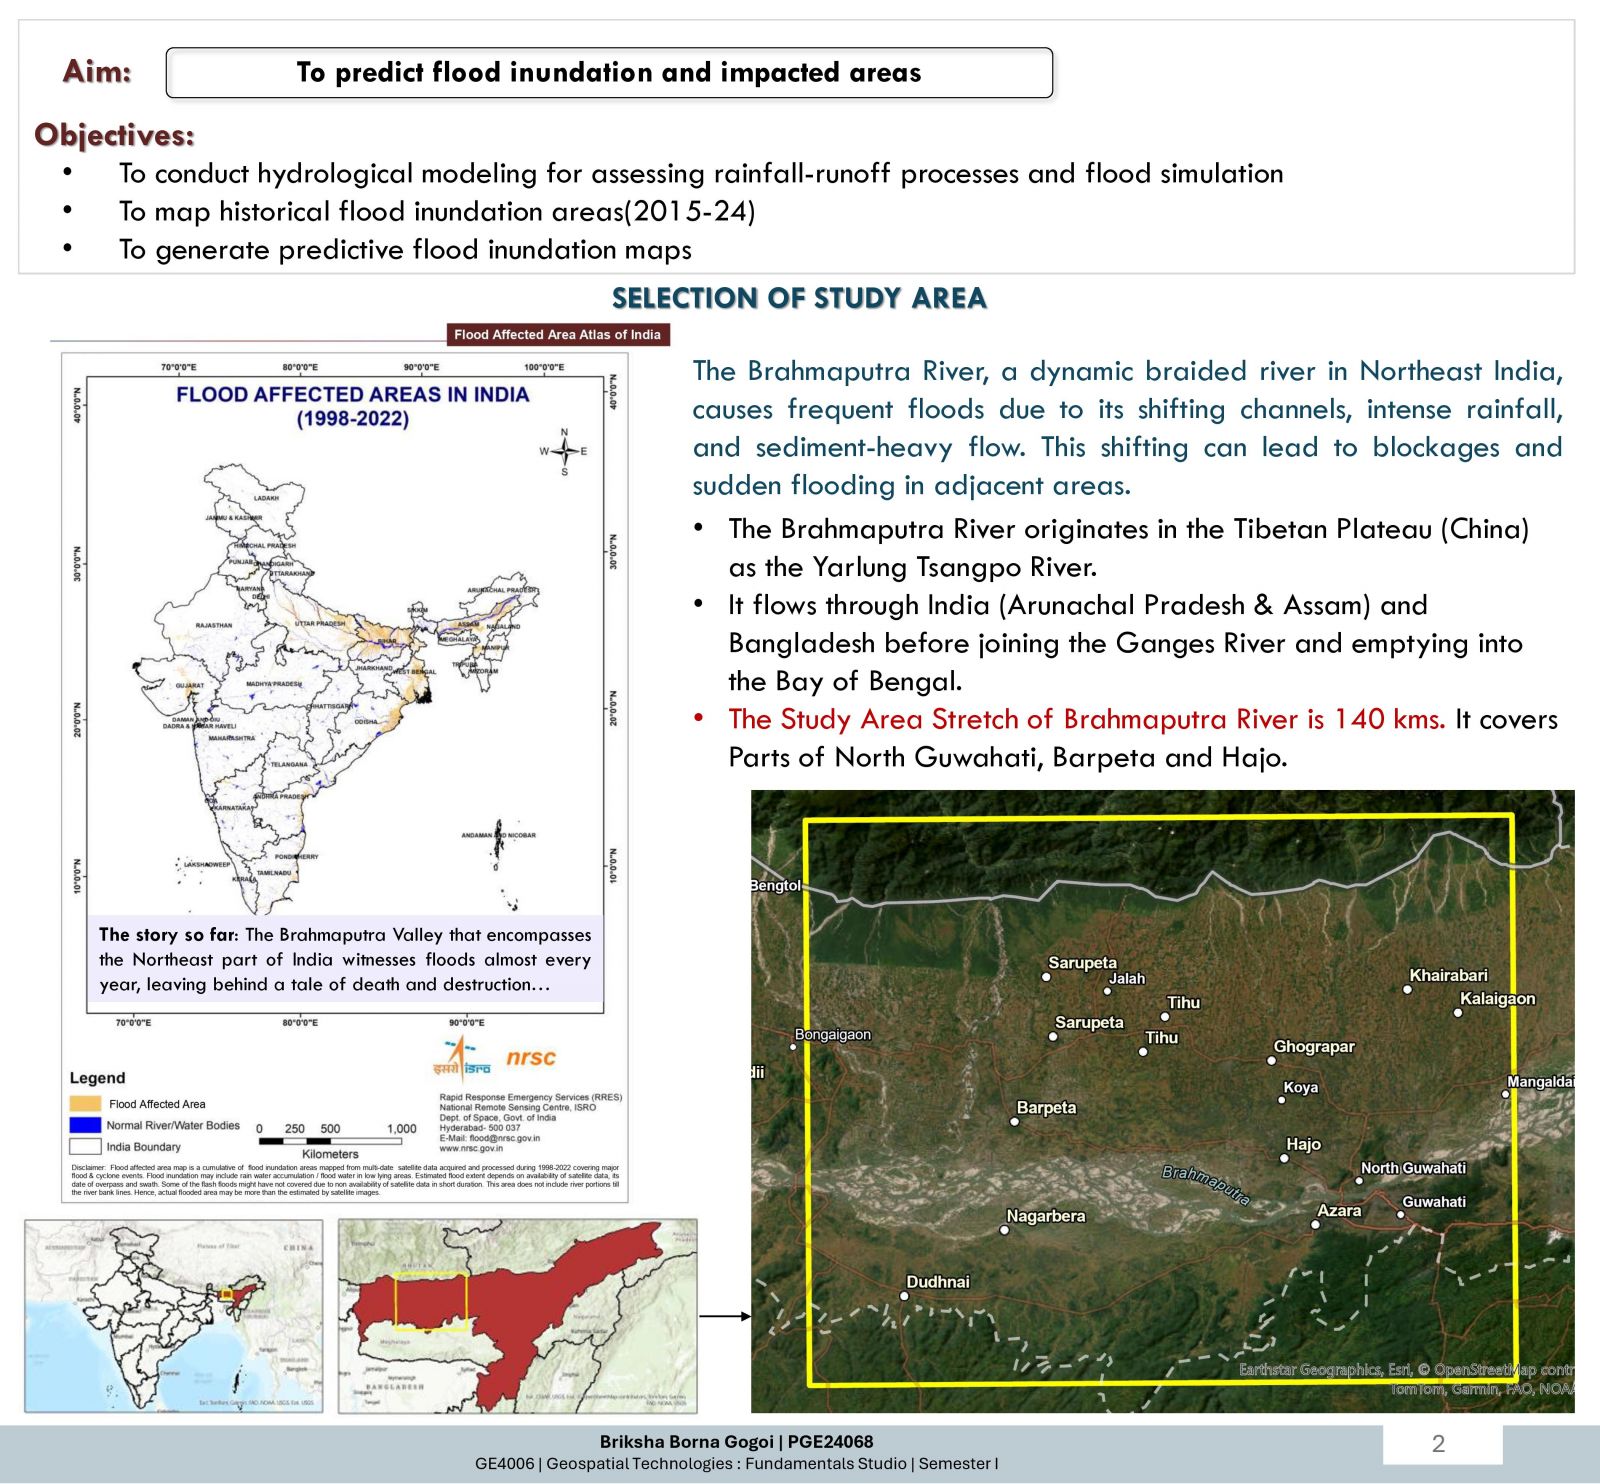Click 'Briksha Borna Gogoi | PGE24068' footer
Screen dimensions: 1600x1484
tap(736, 1442)
